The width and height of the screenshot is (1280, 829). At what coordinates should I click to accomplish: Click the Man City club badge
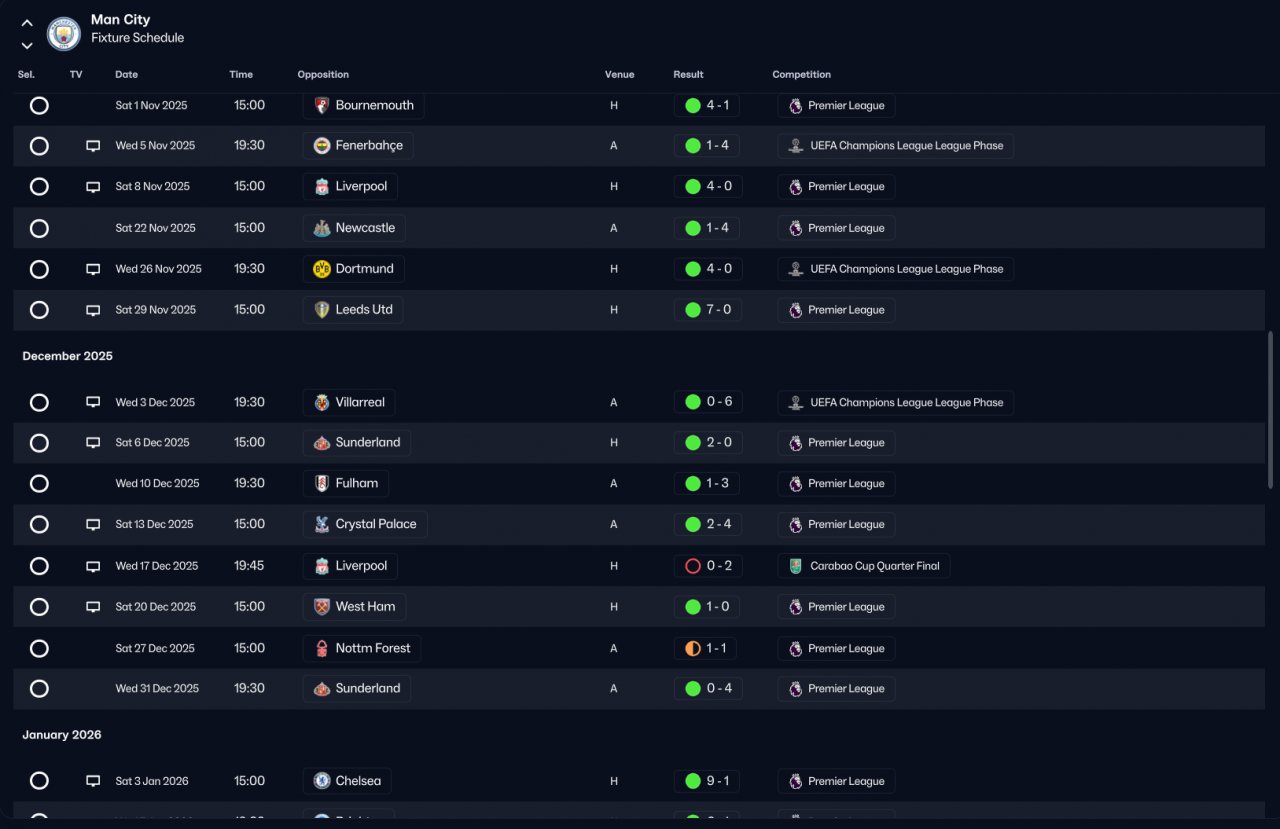64,34
